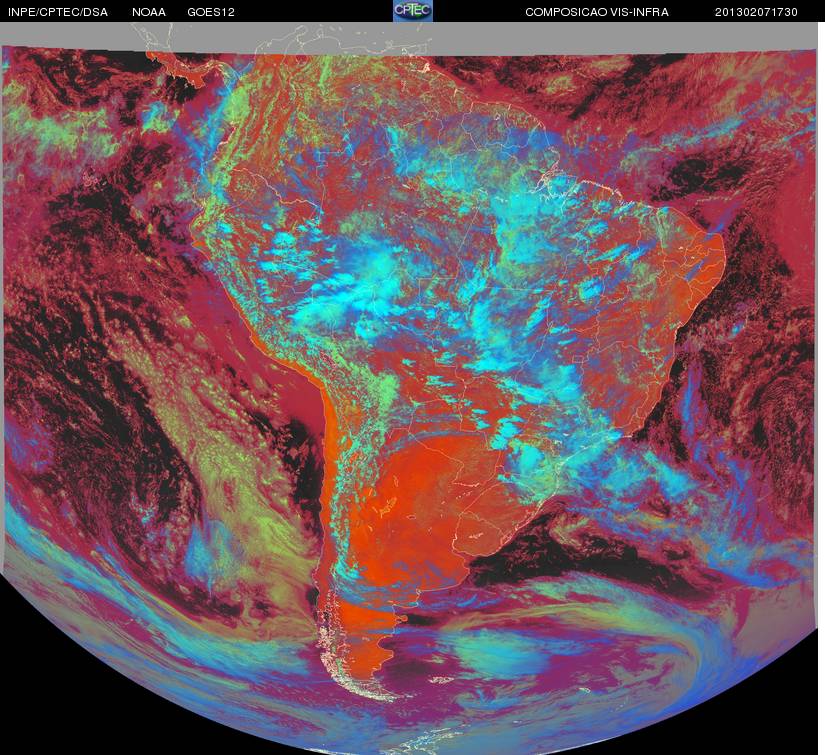Click the CPTEC logo in the header
825x755 pixels.
[413, 11]
